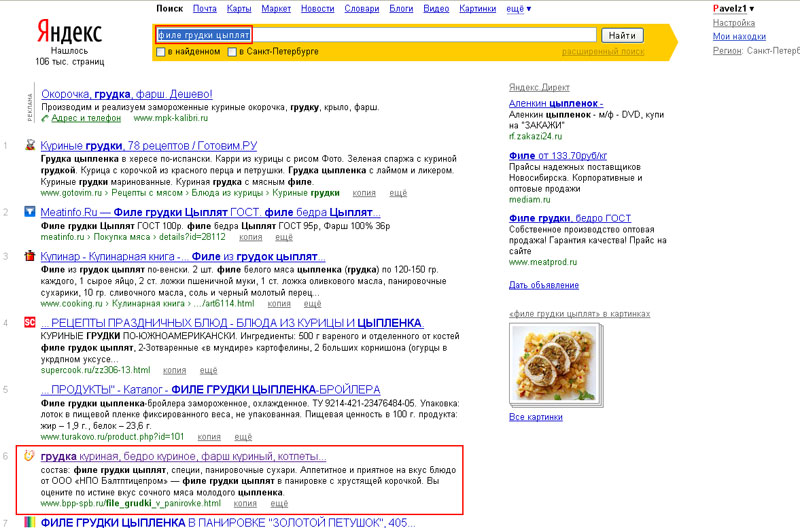The width and height of the screenshot is (800, 528).
Task: Open 'РЕЦЕПТЫ ПРАЗДНИЧНЫХ БЛЮД' result
Action: tap(232, 323)
